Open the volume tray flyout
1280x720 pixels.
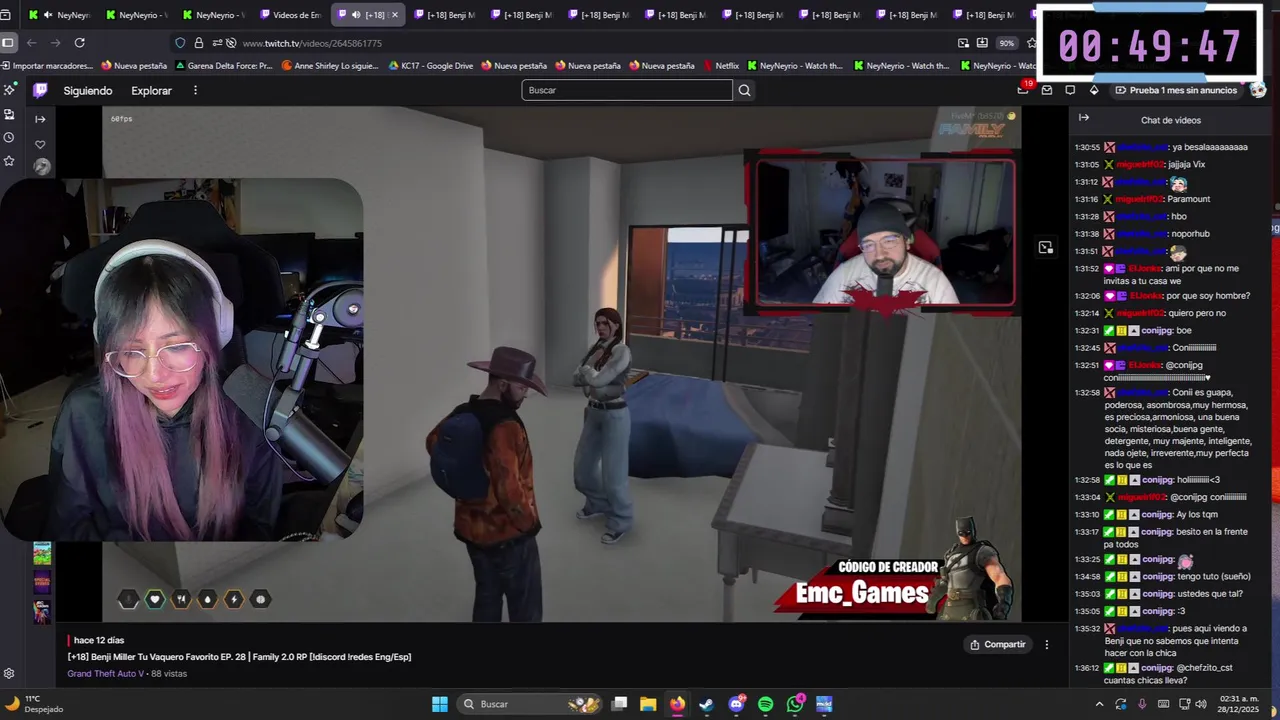coord(1200,704)
